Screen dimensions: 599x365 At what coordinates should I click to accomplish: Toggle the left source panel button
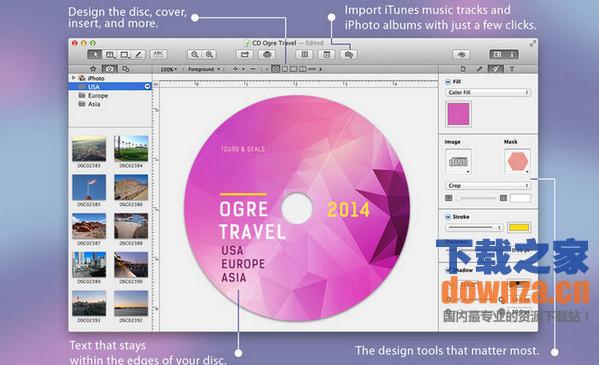(497, 55)
